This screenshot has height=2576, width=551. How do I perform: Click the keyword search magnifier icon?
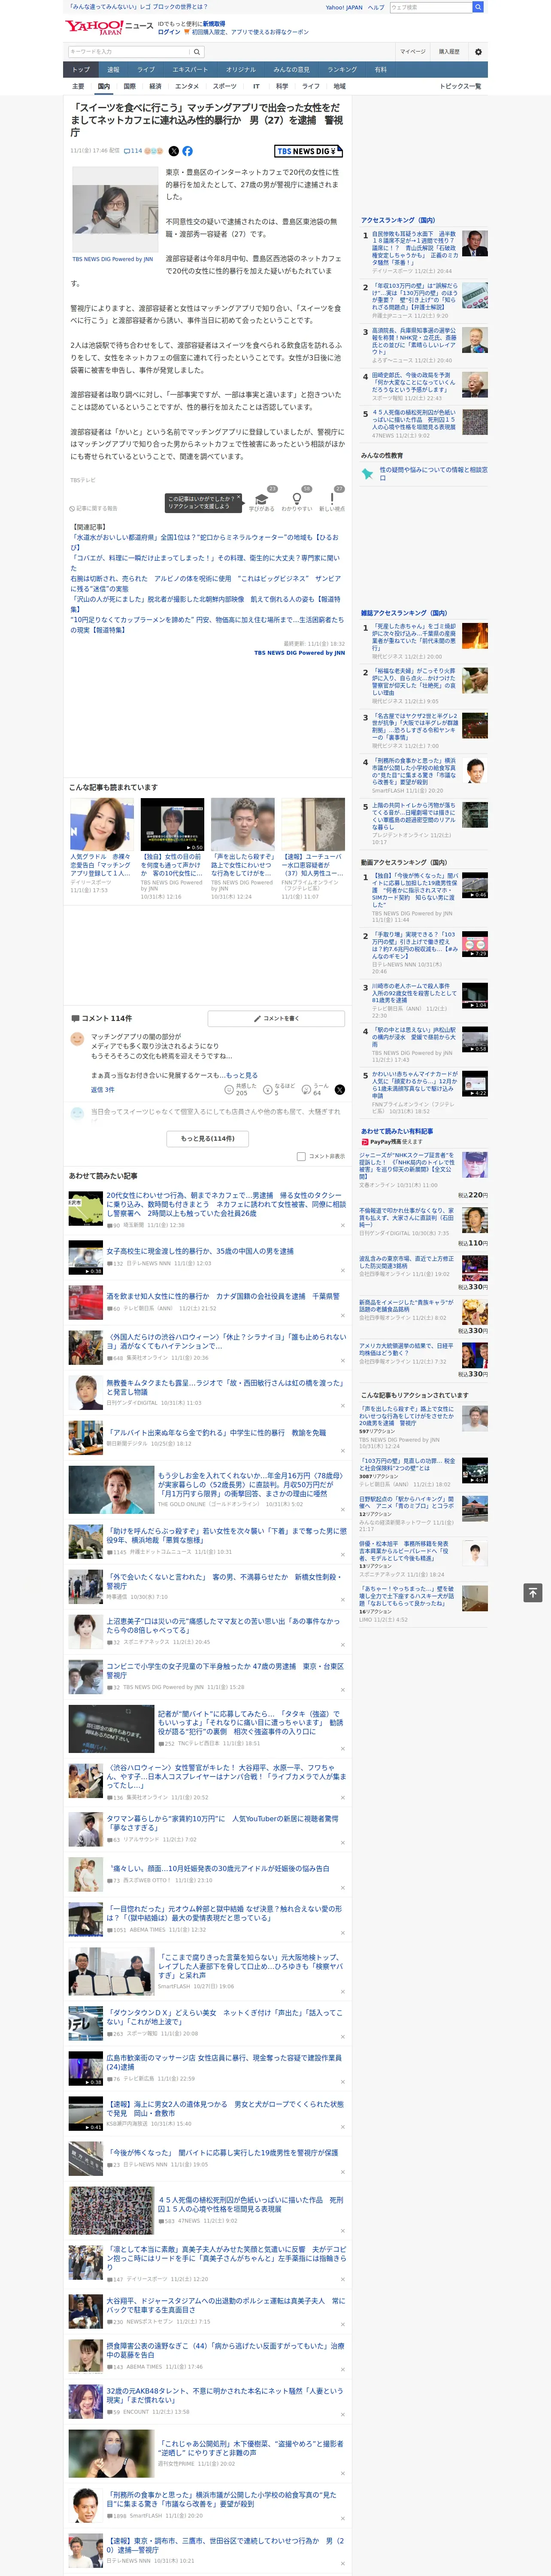click(197, 51)
